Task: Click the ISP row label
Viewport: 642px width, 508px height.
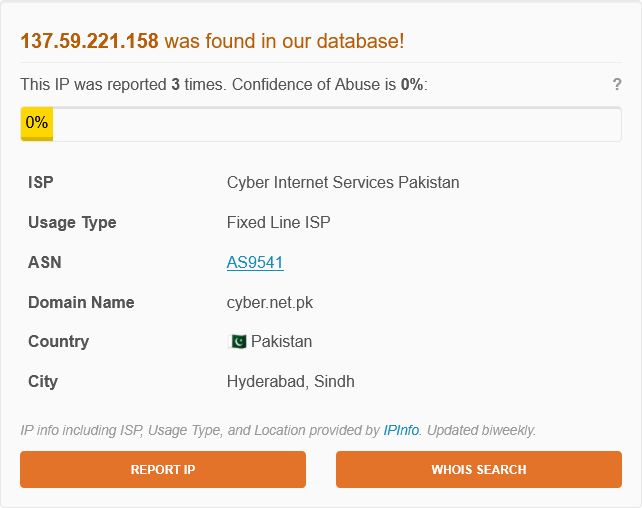Action: tap(41, 182)
